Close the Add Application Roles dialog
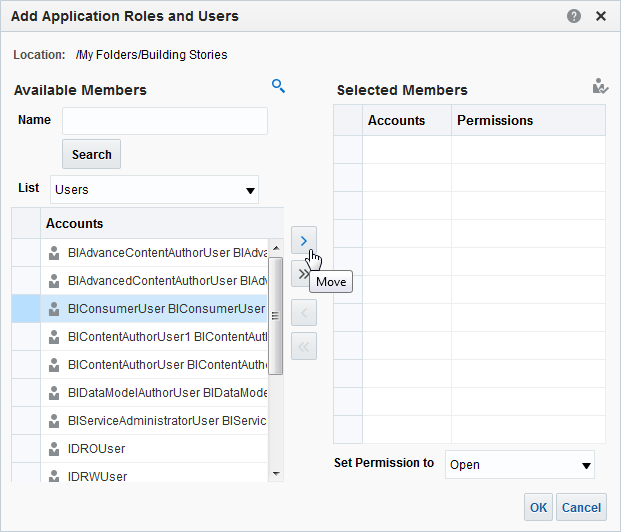The width and height of the screenshot is (621, 532). pyautogui.click(x=601, y=16)
